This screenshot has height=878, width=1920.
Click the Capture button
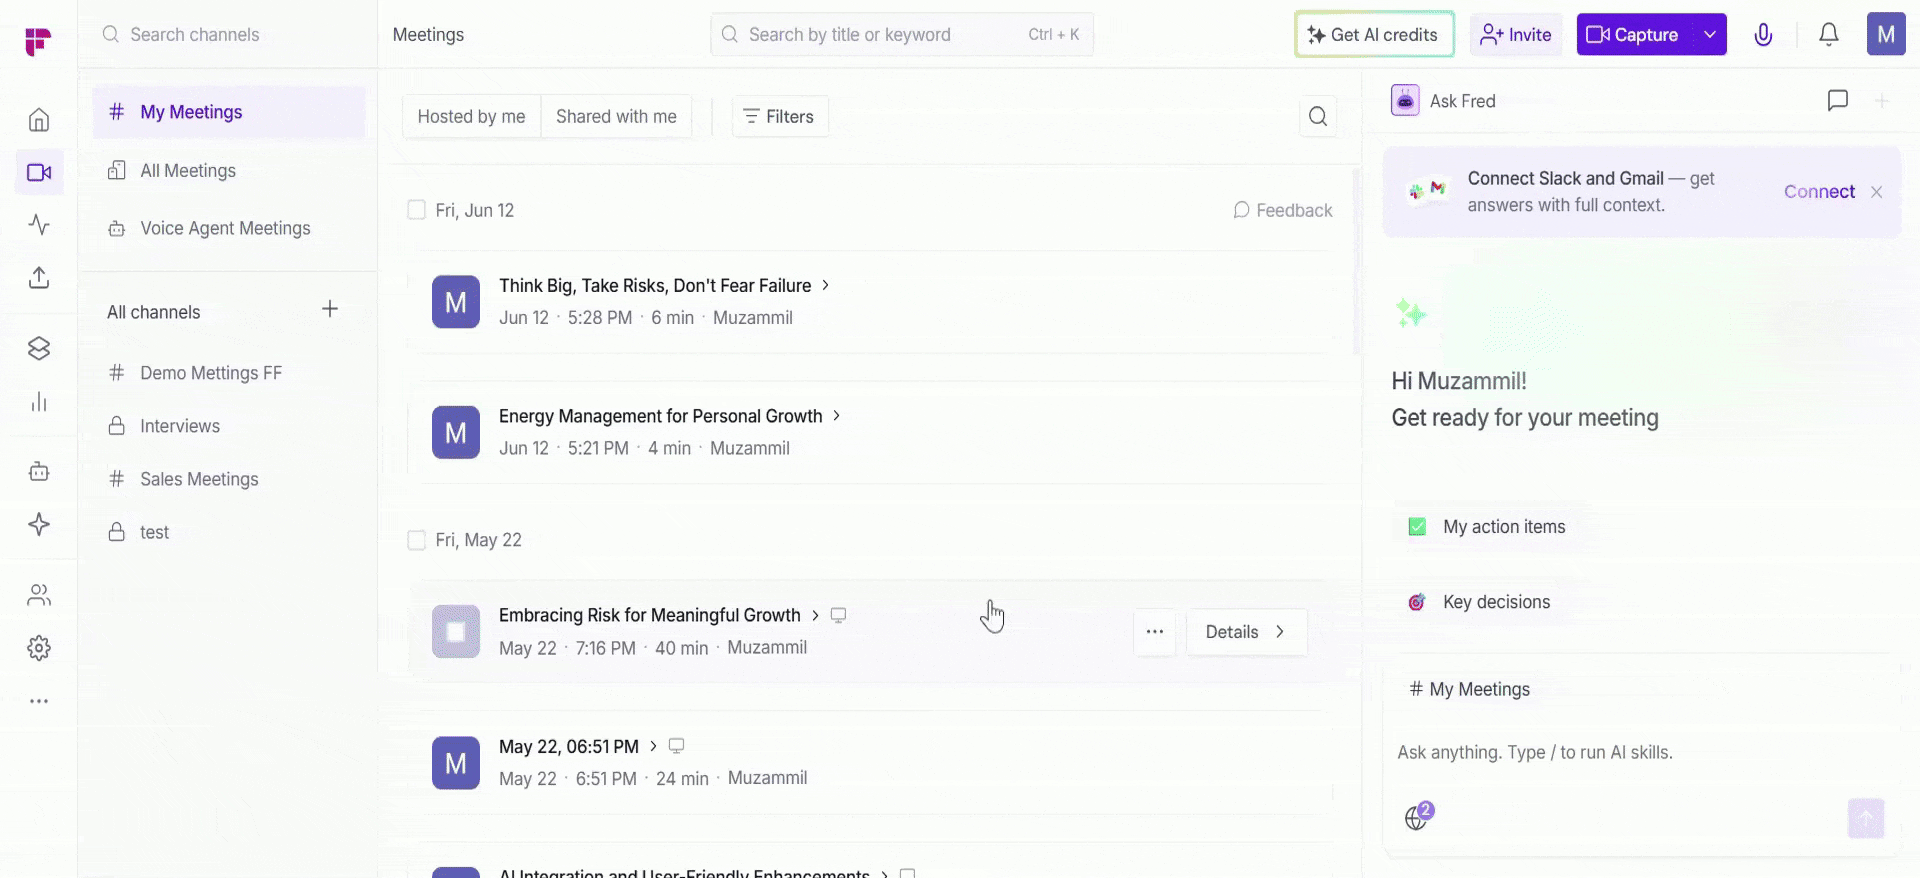1635,34
